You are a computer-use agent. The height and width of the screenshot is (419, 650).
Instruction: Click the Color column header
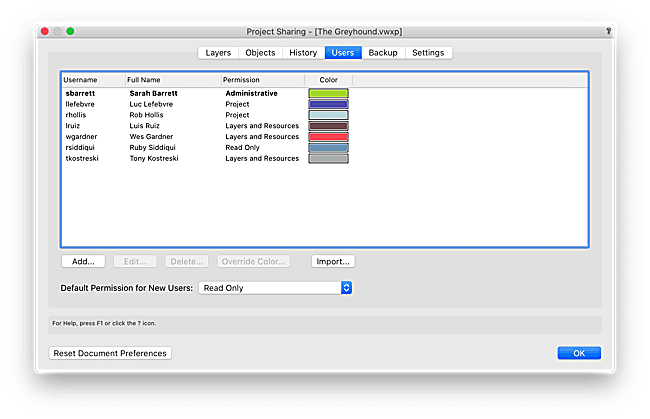point(329,80)
